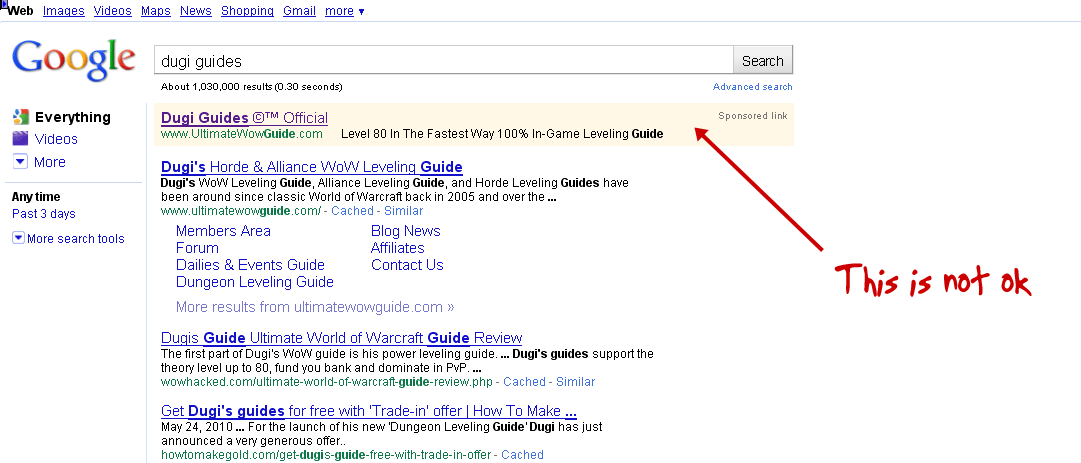Click the wowhacked.com green URL text
This screenshot has width=1081, height=463.
coord(327,382)
